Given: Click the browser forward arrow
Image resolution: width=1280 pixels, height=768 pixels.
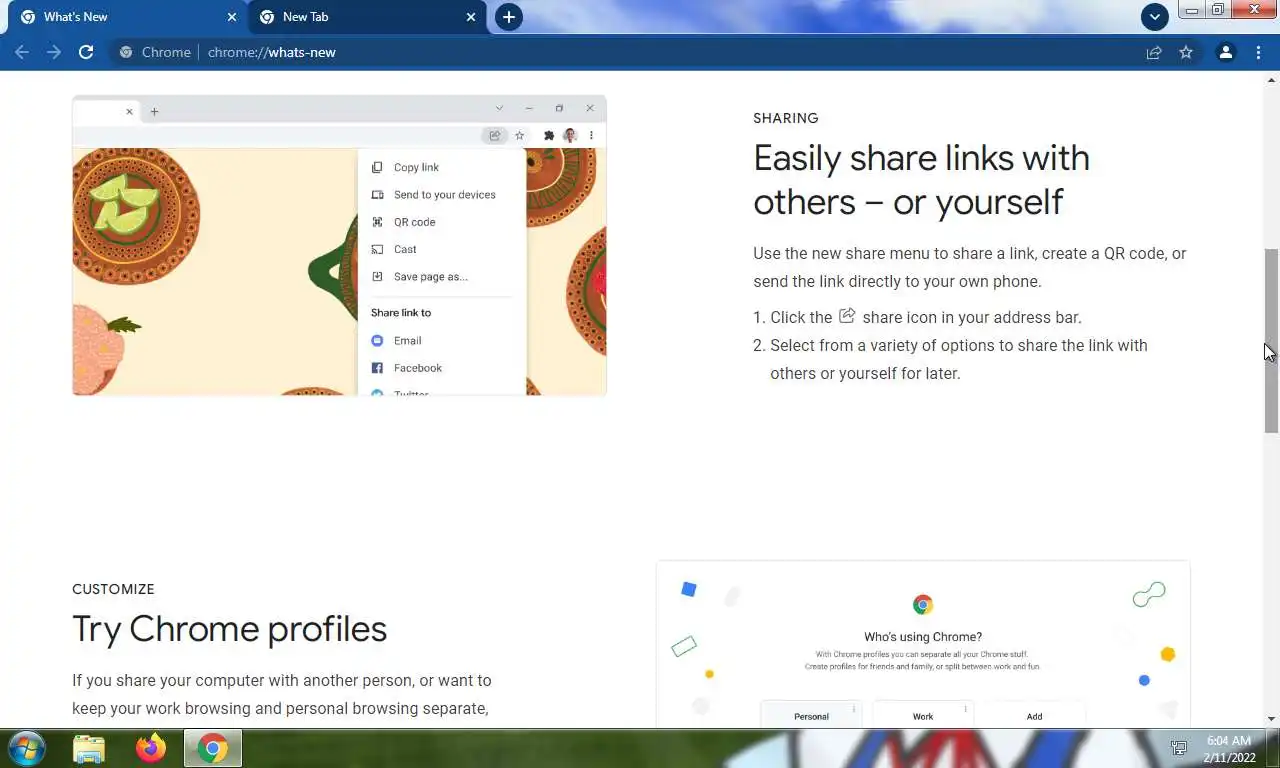Looking at the screenshot, I should [x=54, y=52].
